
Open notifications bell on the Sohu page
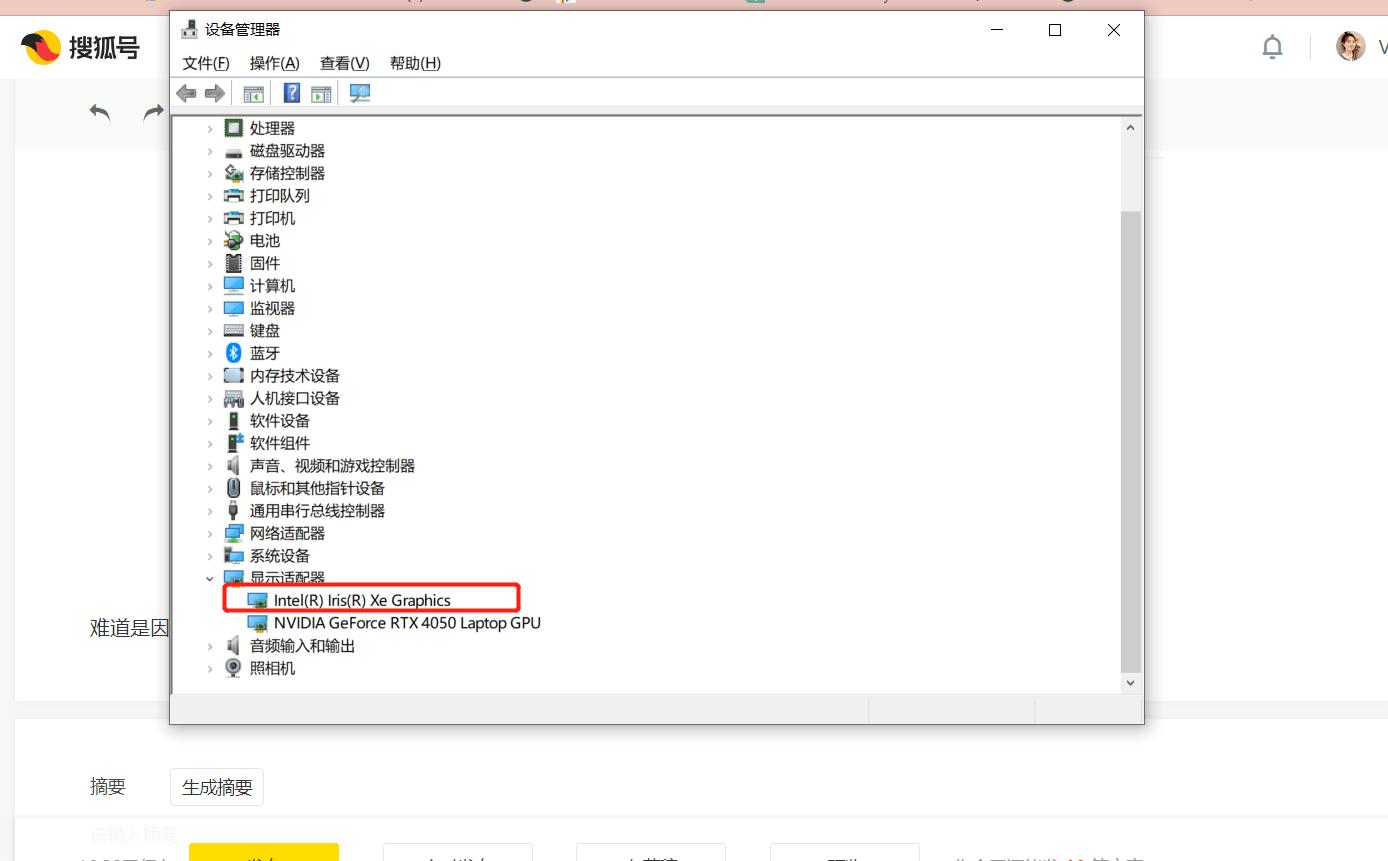1272,46
